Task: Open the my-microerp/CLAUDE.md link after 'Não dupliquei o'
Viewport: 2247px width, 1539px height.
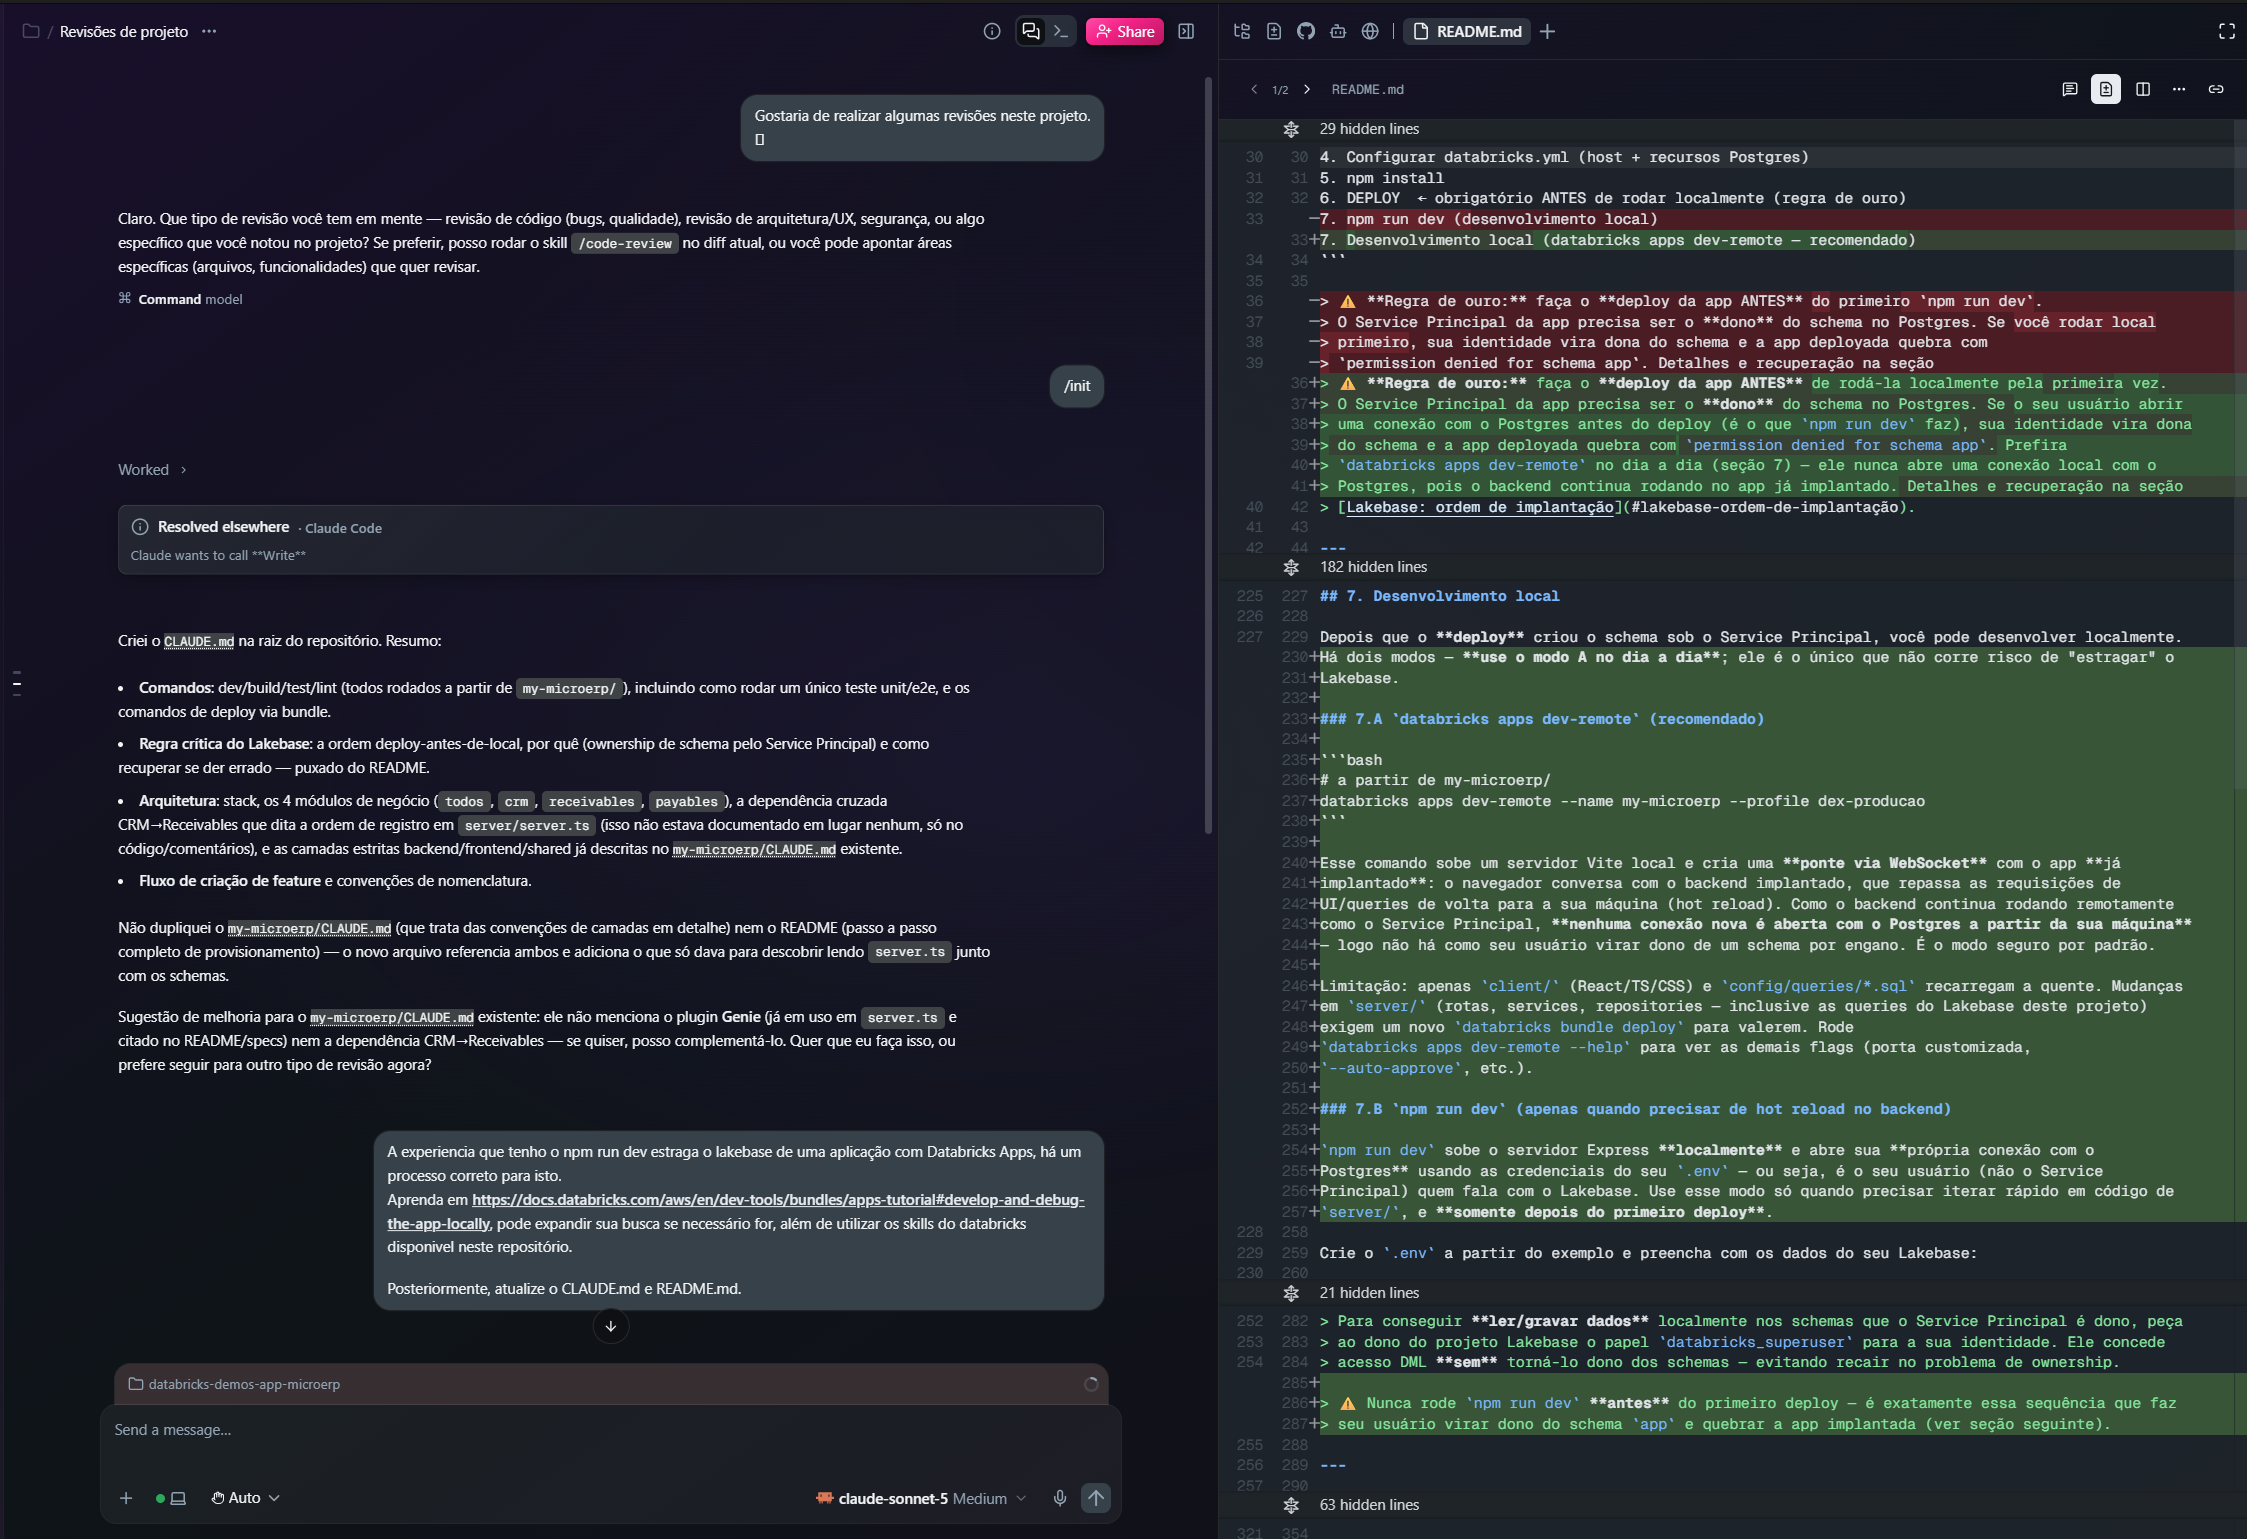Action: click(309, 928)
